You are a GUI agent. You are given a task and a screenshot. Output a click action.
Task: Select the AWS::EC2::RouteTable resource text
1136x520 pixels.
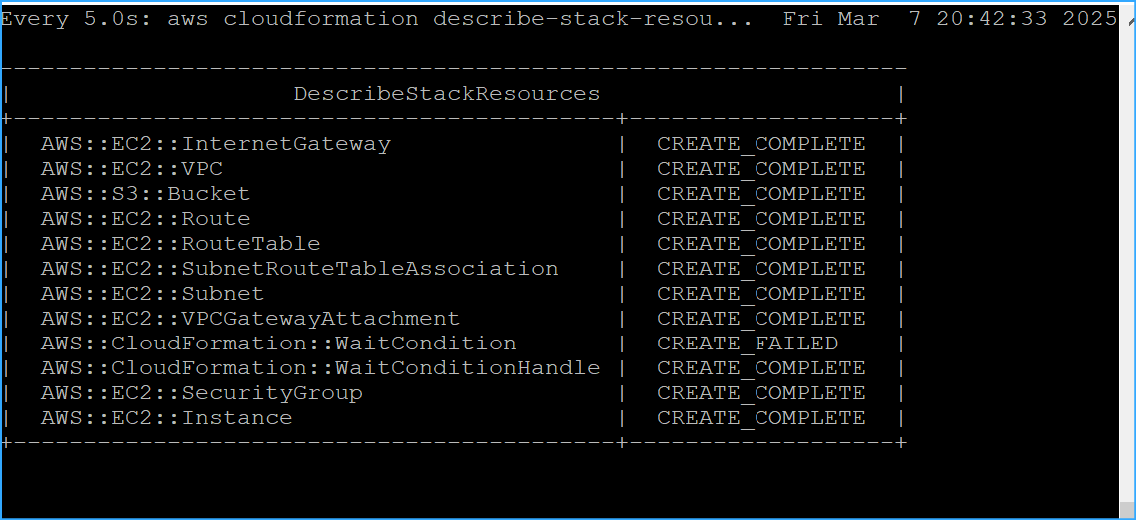click(180, 244)
